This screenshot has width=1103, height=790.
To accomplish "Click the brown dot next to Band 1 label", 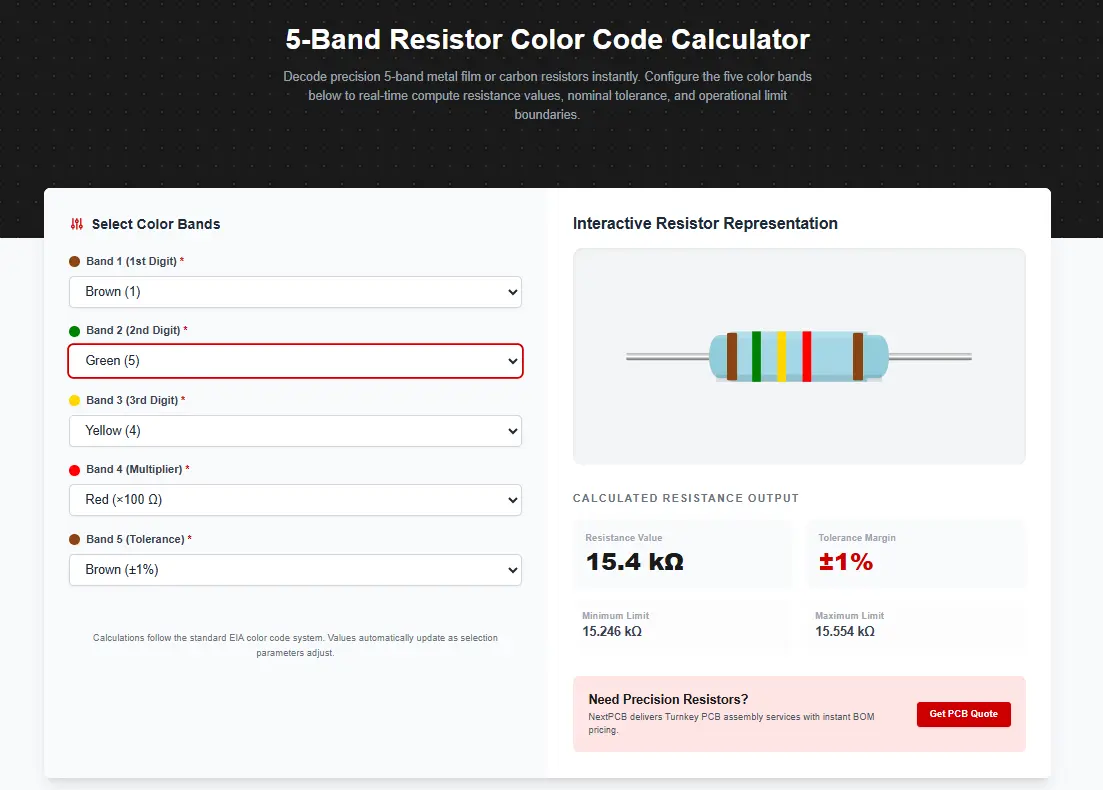I will click(75, 262).
